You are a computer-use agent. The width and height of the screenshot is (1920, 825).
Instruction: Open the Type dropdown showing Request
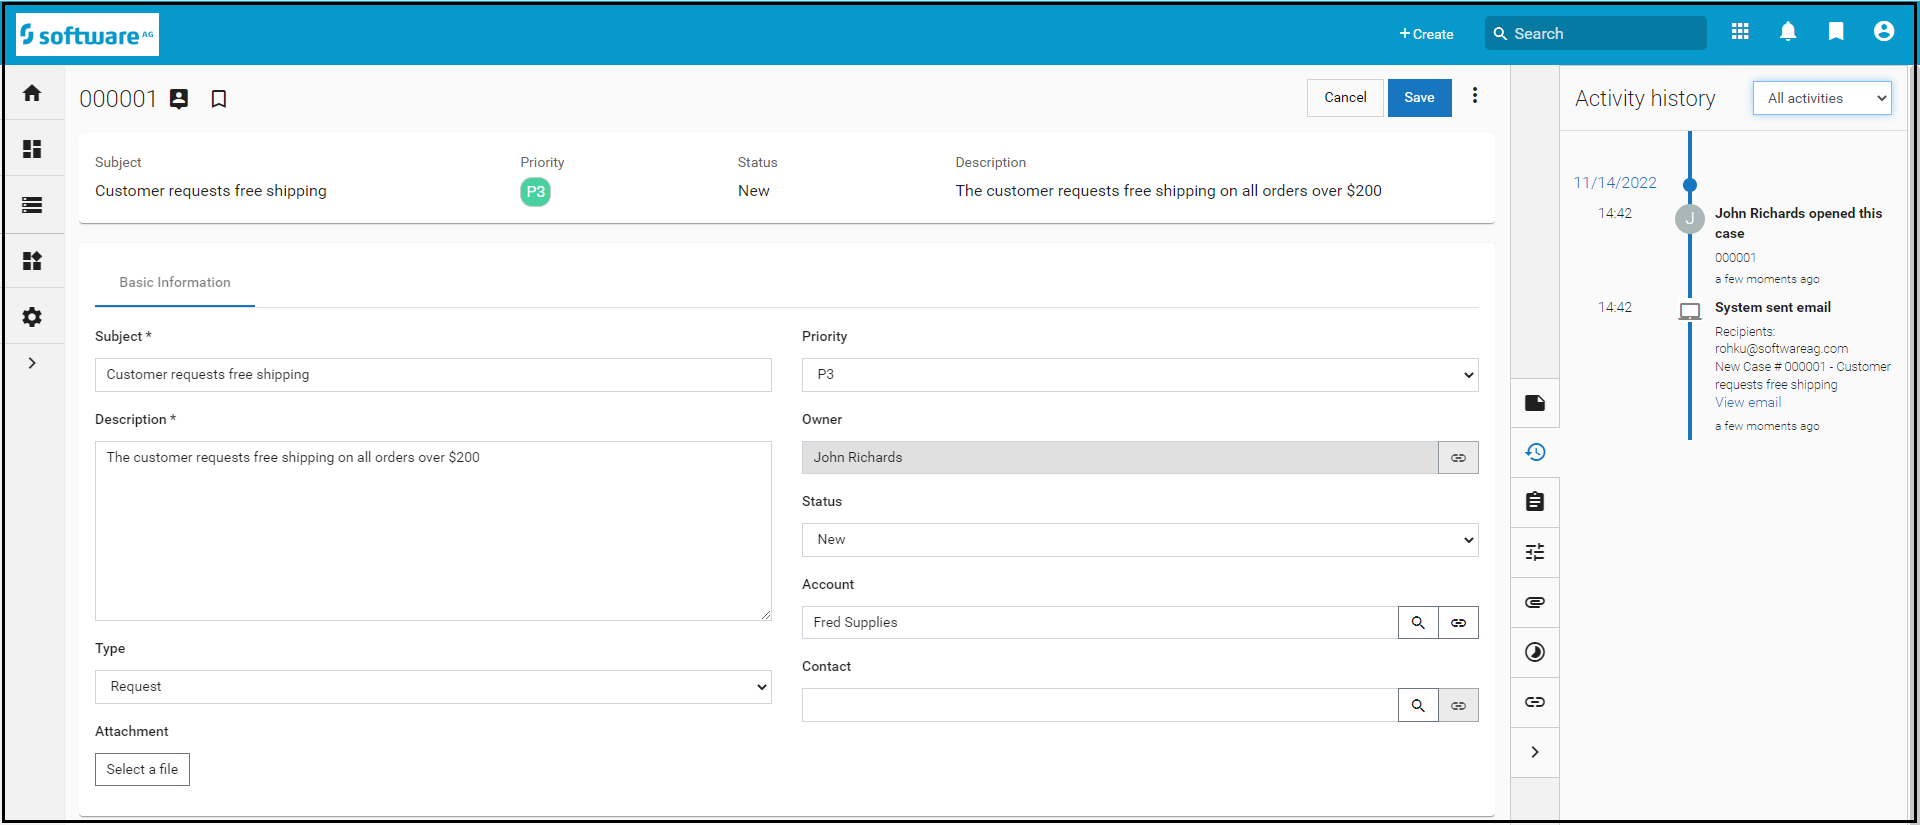(x=433, y=687)
